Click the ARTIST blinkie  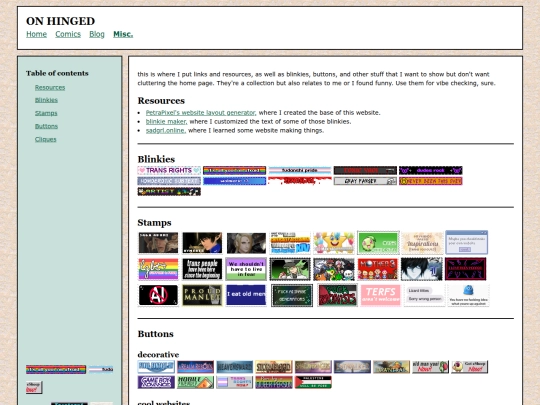coord(169,191)
